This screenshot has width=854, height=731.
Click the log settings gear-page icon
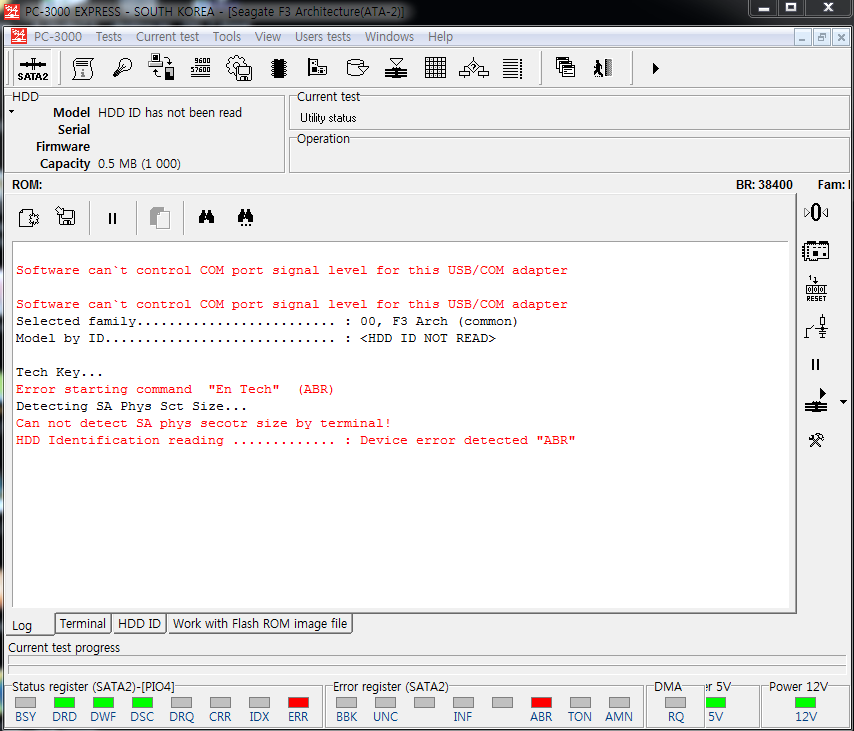[x=28, y=218]
